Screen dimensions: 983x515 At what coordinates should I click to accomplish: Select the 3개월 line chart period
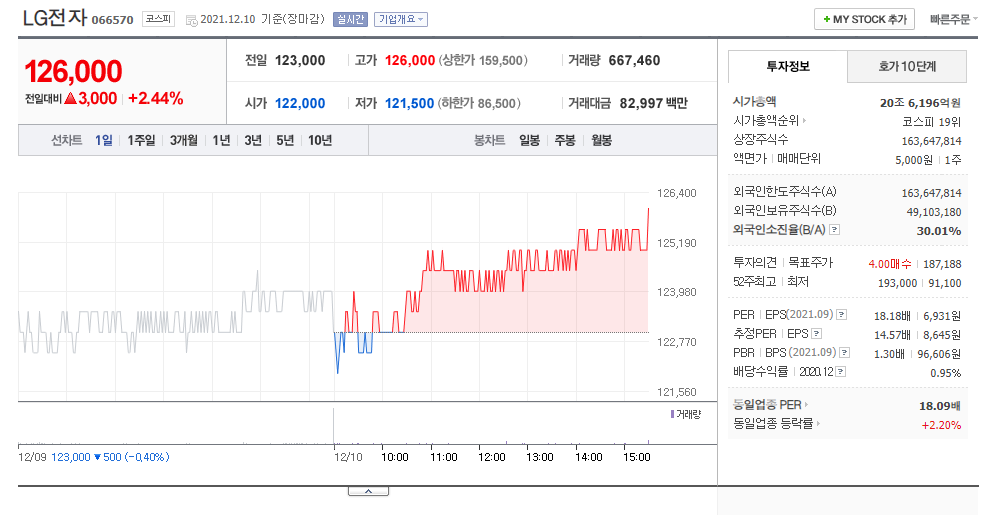click(x=184, y=140)
